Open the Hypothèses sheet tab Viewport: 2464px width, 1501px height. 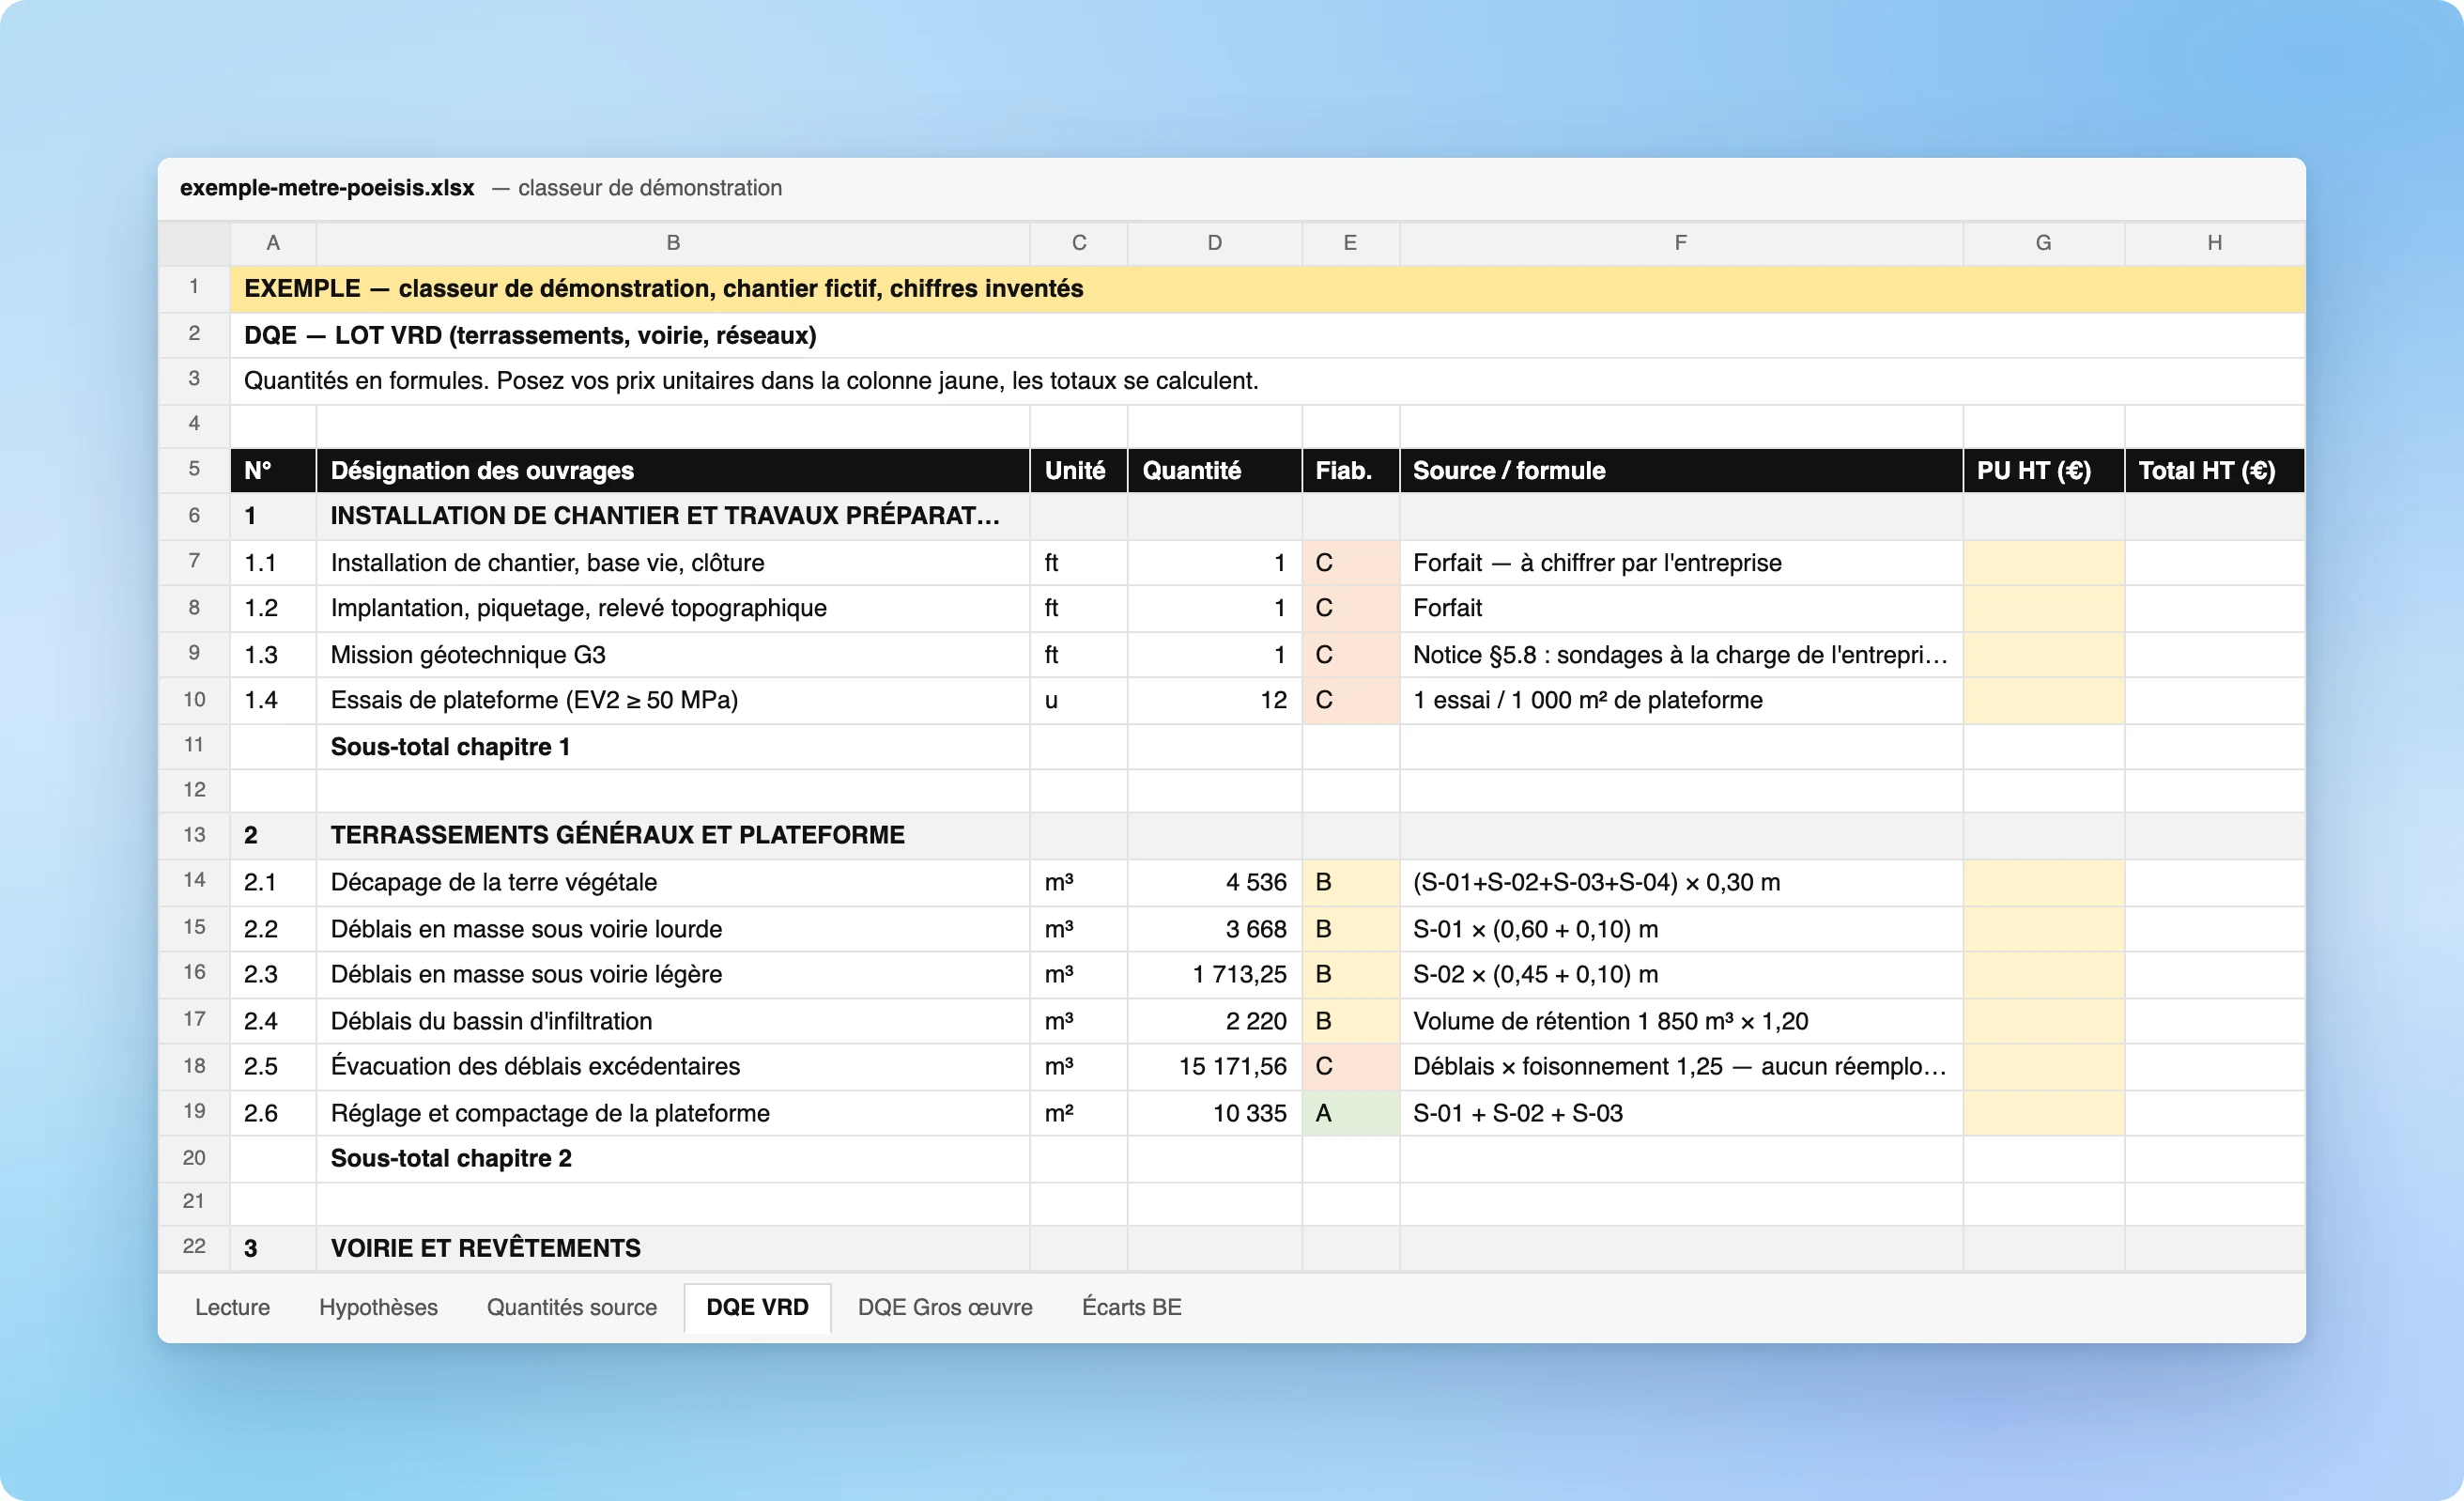[378, 1307]
